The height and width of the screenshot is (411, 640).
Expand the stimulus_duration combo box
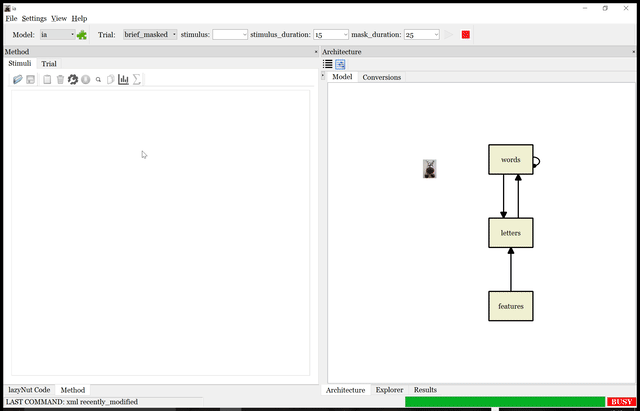click(331, 34)
